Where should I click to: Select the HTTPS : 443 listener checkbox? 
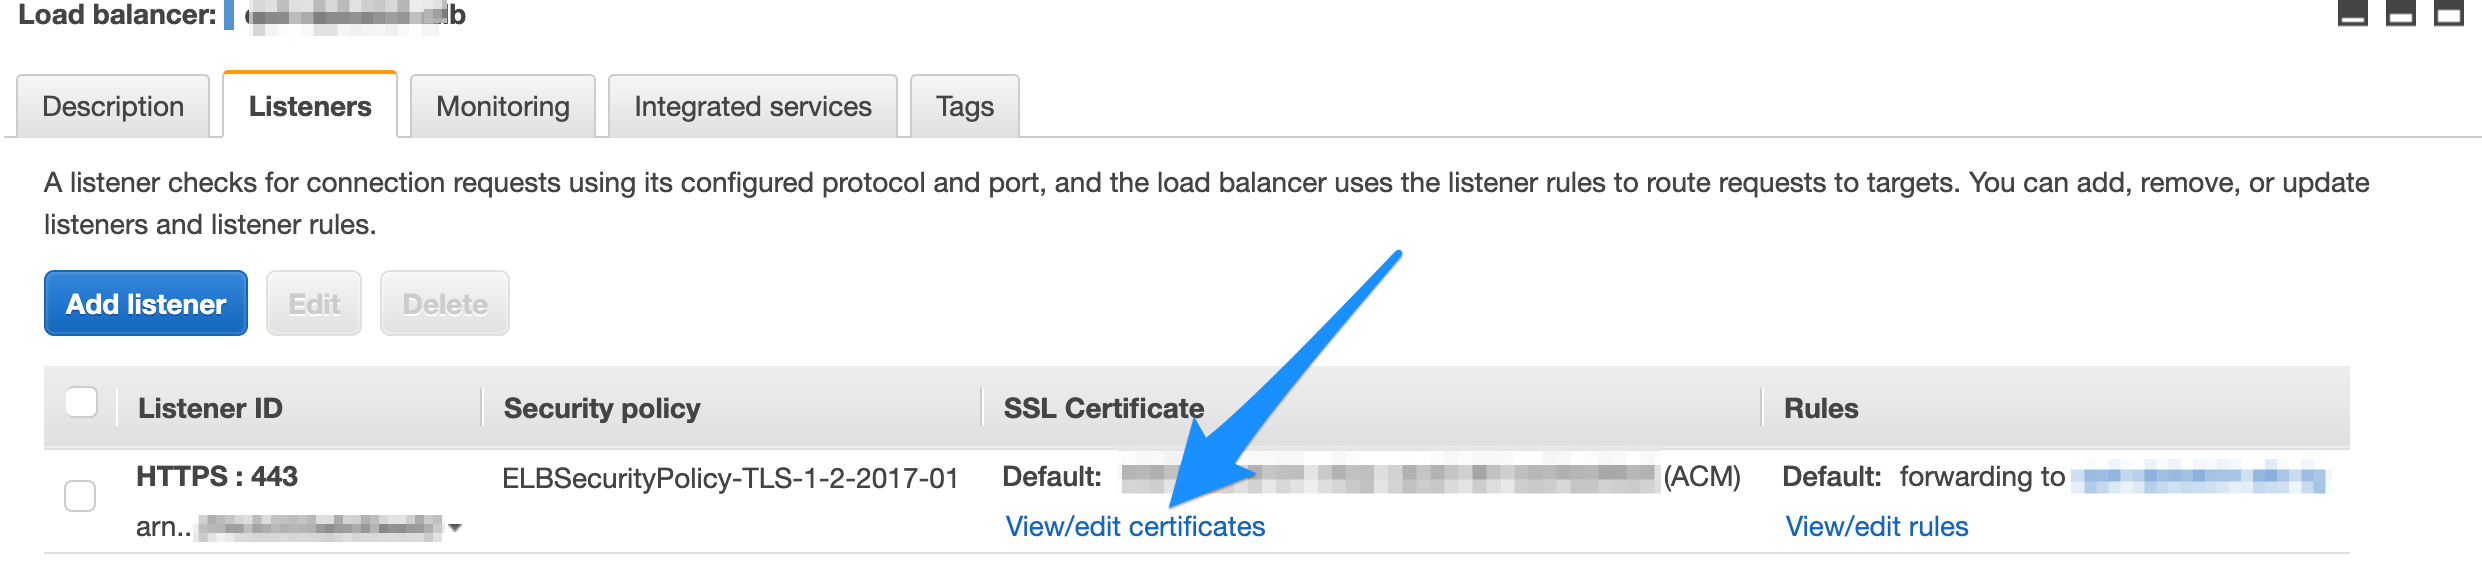(80, 496)
